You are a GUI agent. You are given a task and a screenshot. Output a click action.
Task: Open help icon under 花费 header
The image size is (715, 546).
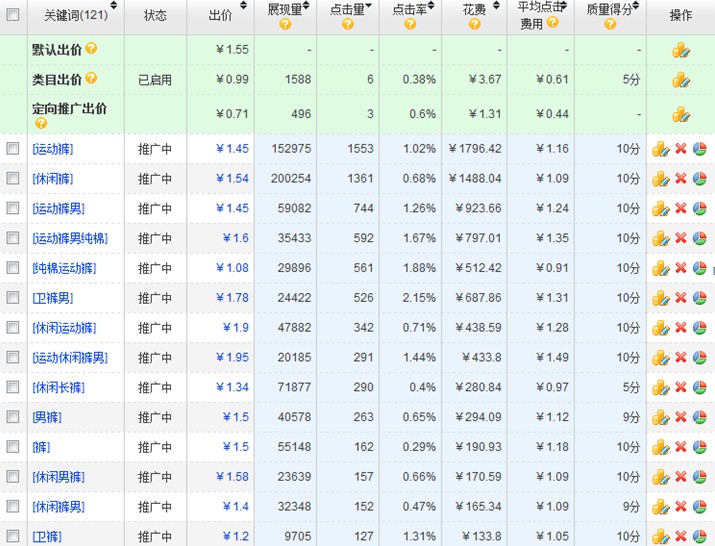474,24
